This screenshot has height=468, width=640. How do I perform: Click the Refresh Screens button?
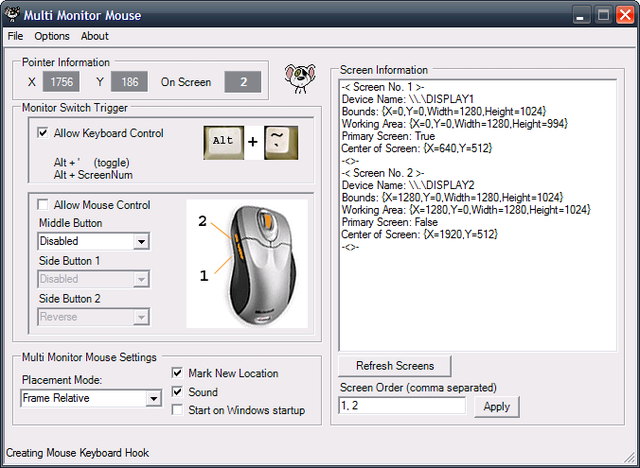(395, 366)
